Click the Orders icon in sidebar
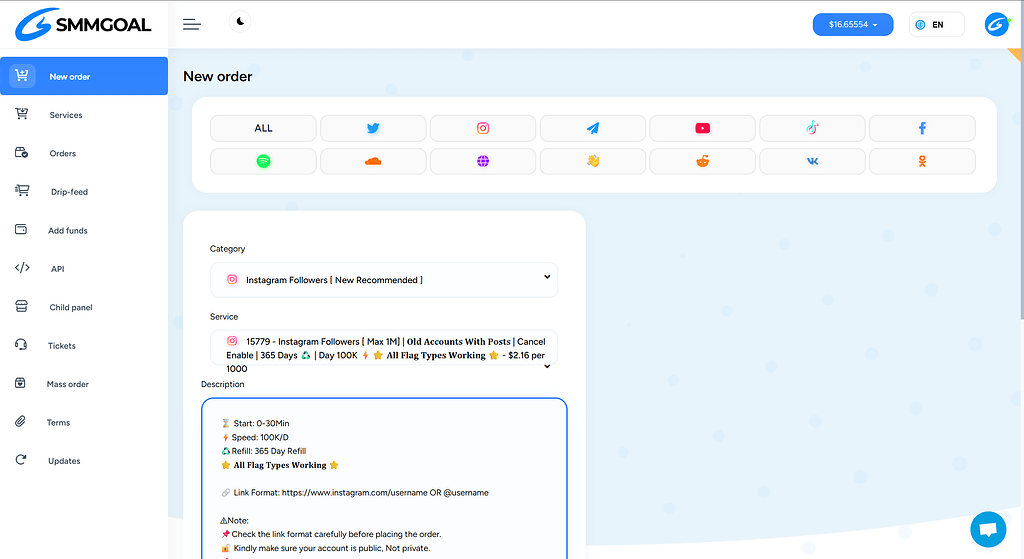This screenshot has width=1024, height=559. pos(22,152)
